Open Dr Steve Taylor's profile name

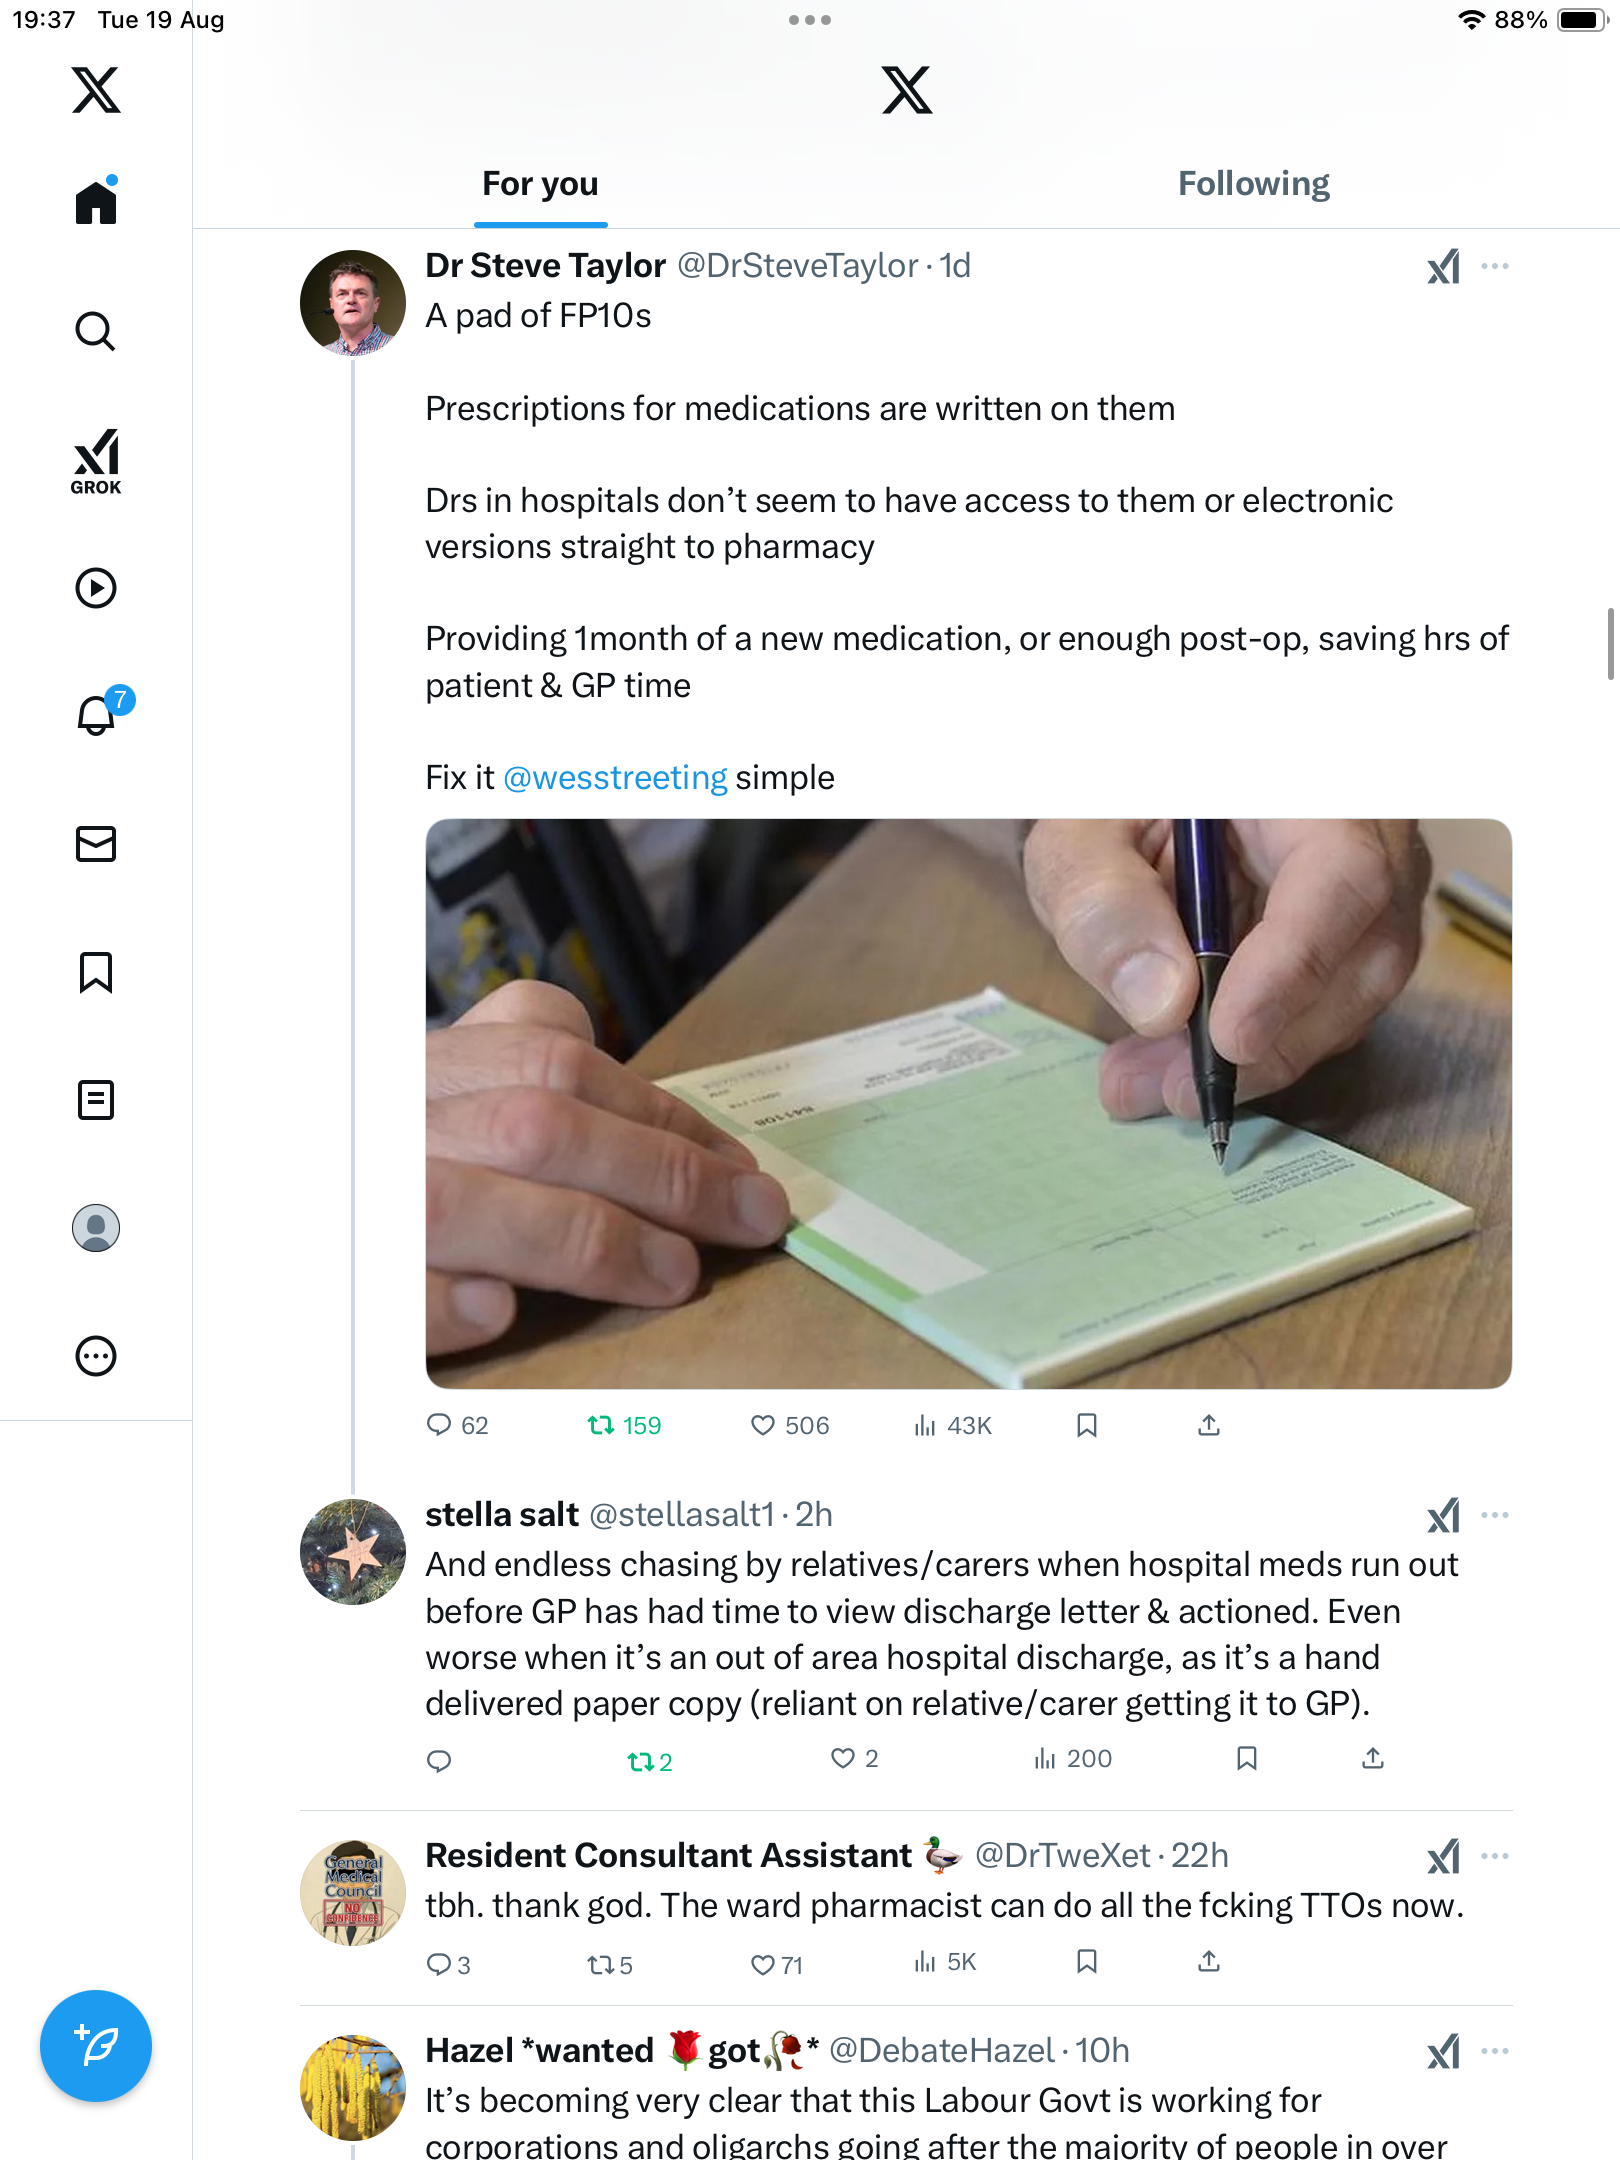tap(546, 266)
